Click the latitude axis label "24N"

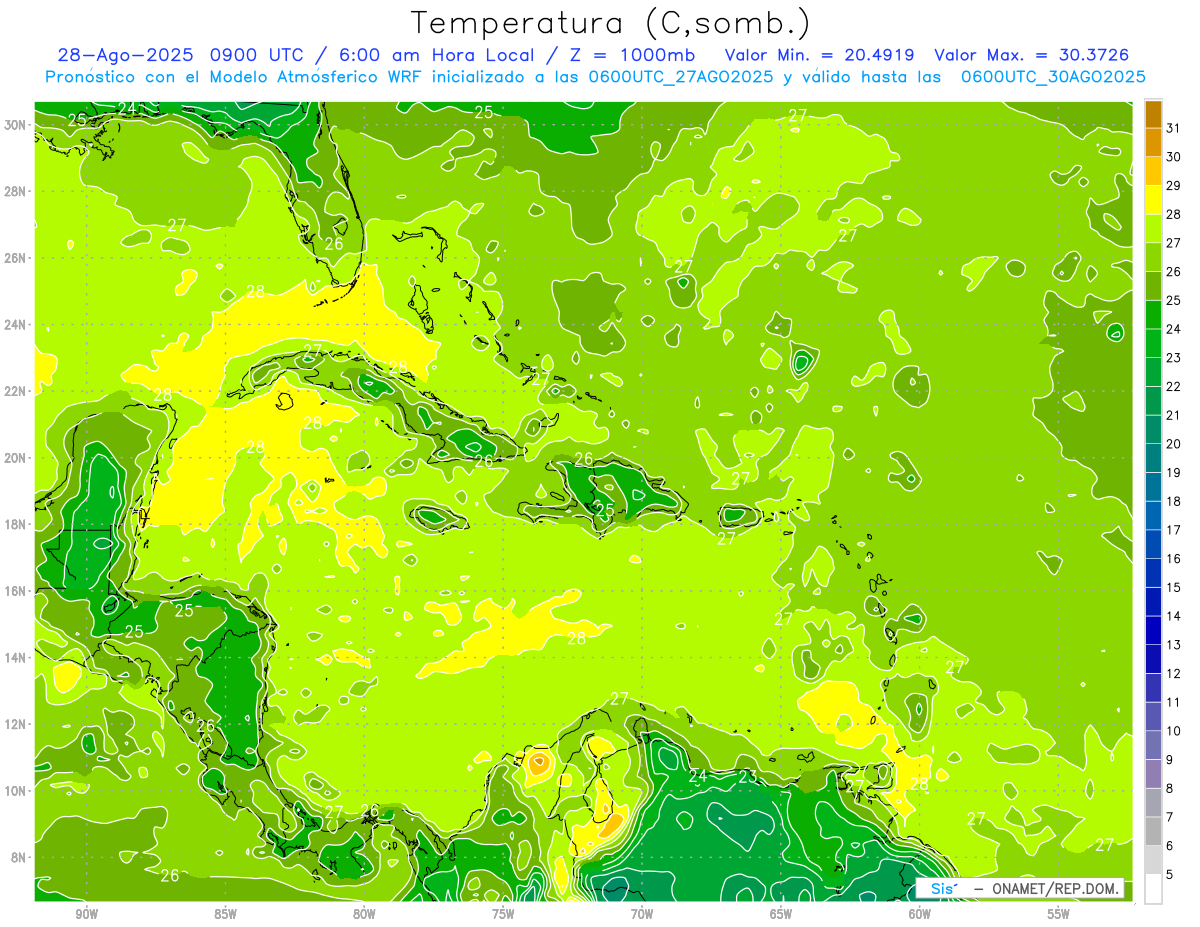click(x=17, y=325)
